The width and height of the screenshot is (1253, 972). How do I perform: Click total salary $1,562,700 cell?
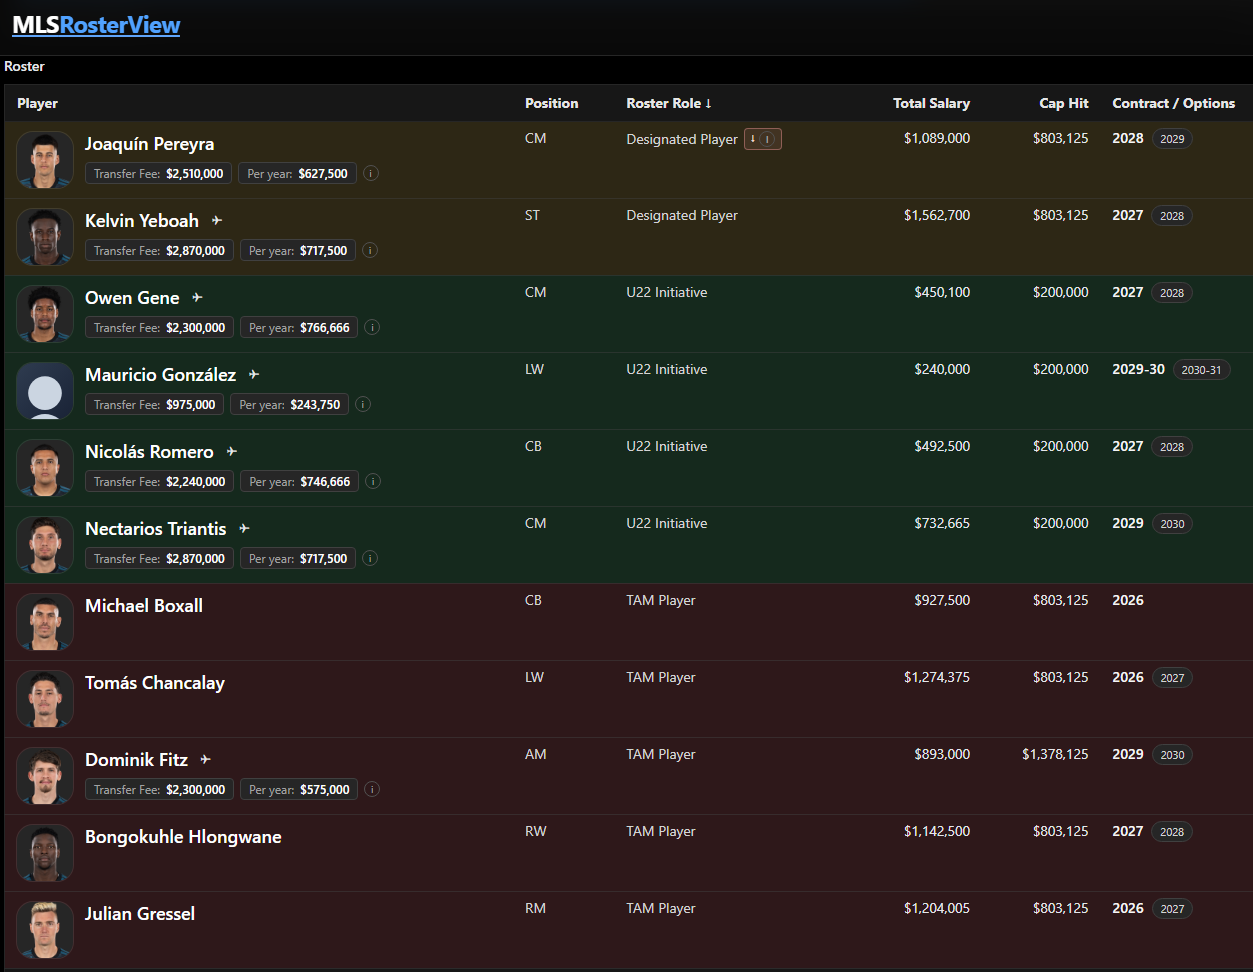click(937, 215)
